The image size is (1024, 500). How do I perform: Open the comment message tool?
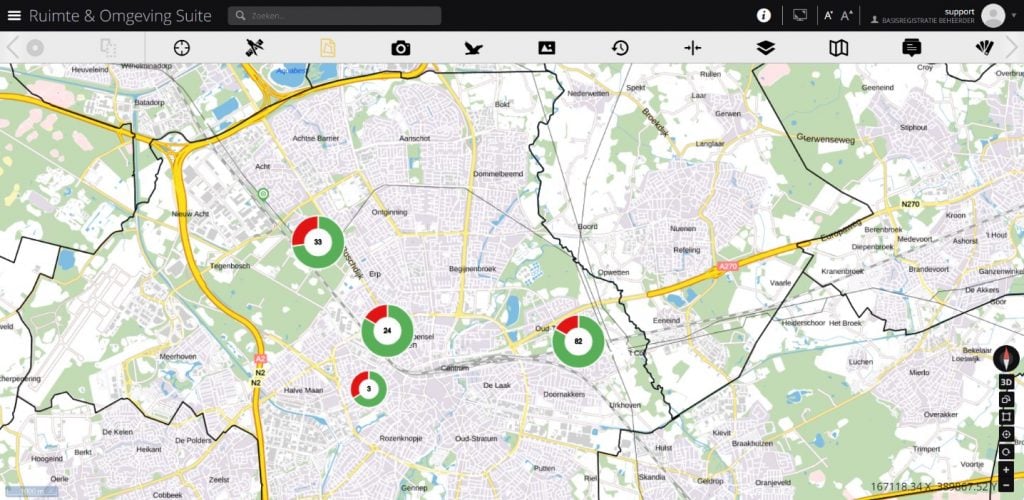(x=912, y=48)
